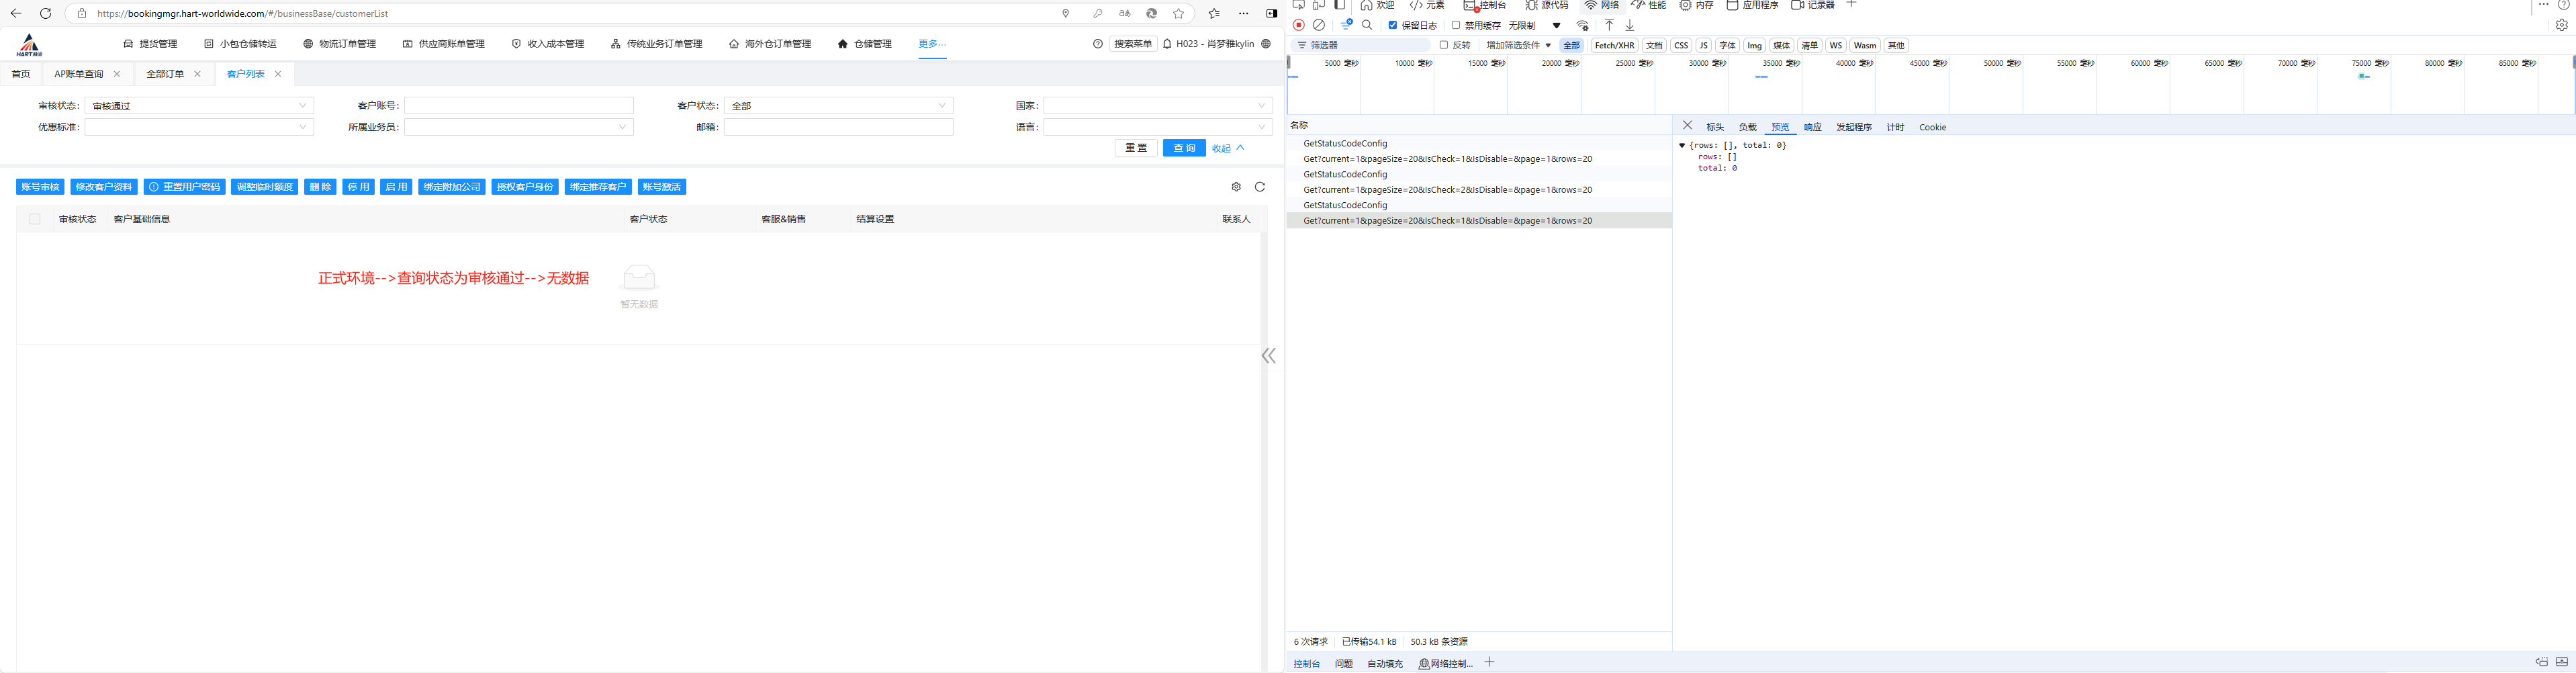
Task: Toggle the 保留日志 checkbox
Action: tap(1392, 25)
